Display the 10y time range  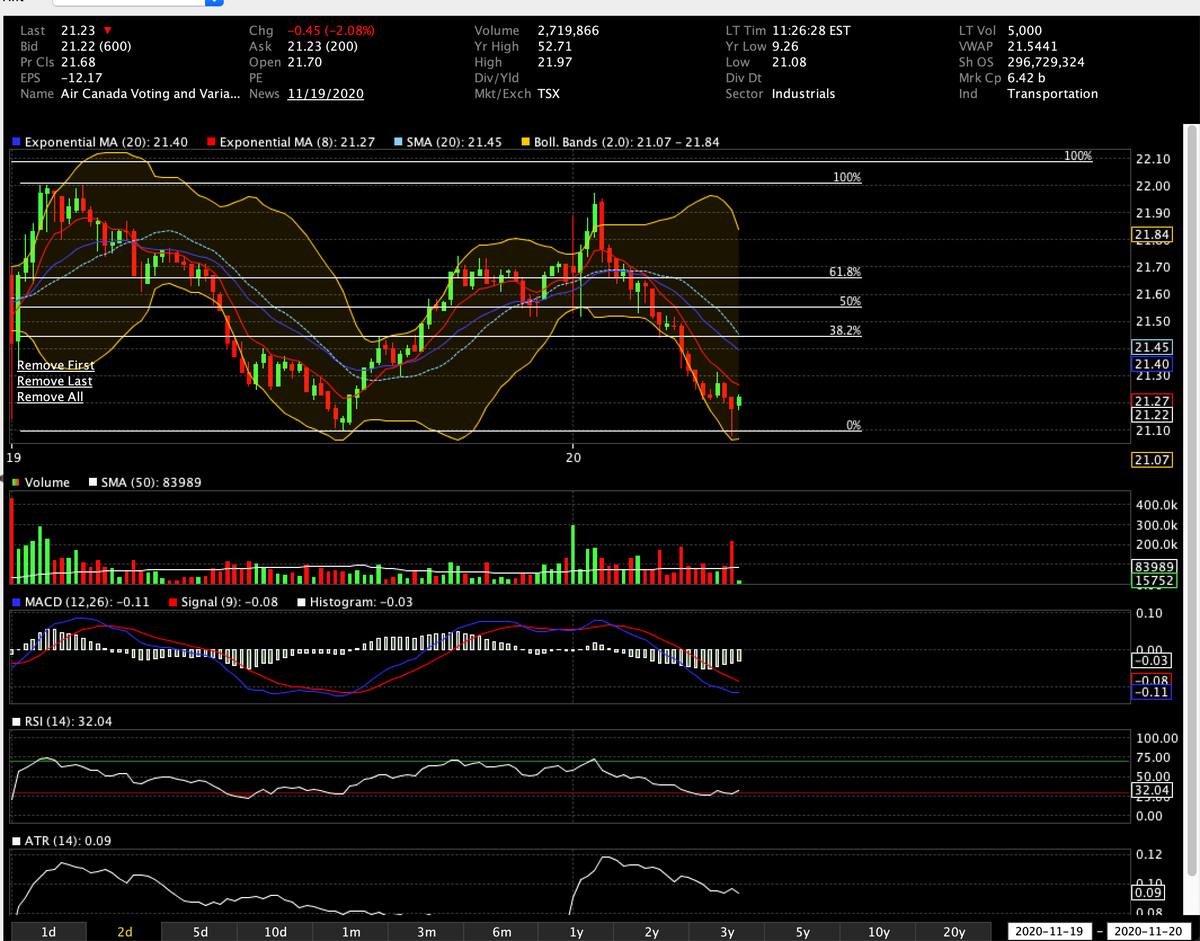click(x=878, y=932)
